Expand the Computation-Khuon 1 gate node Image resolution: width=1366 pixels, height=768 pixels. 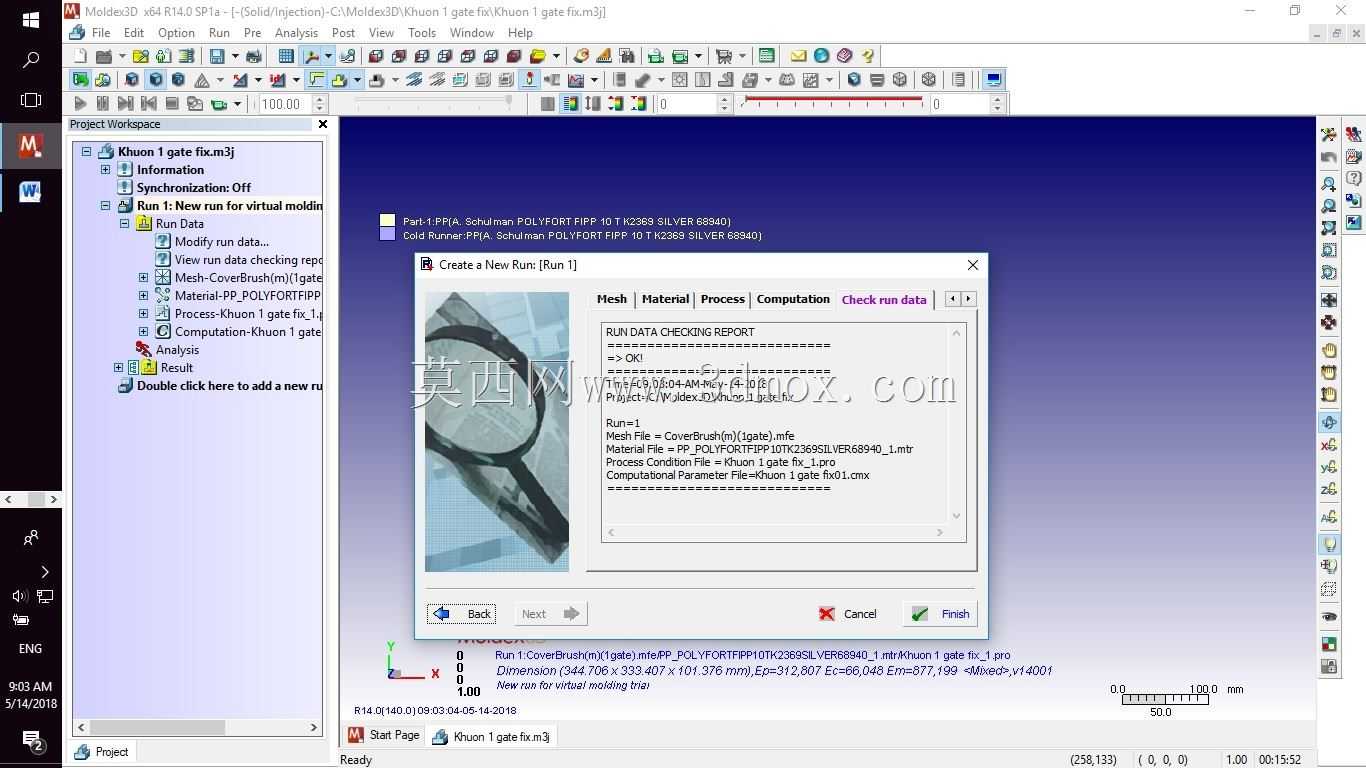pyautogui.click(x=144, y=332)
